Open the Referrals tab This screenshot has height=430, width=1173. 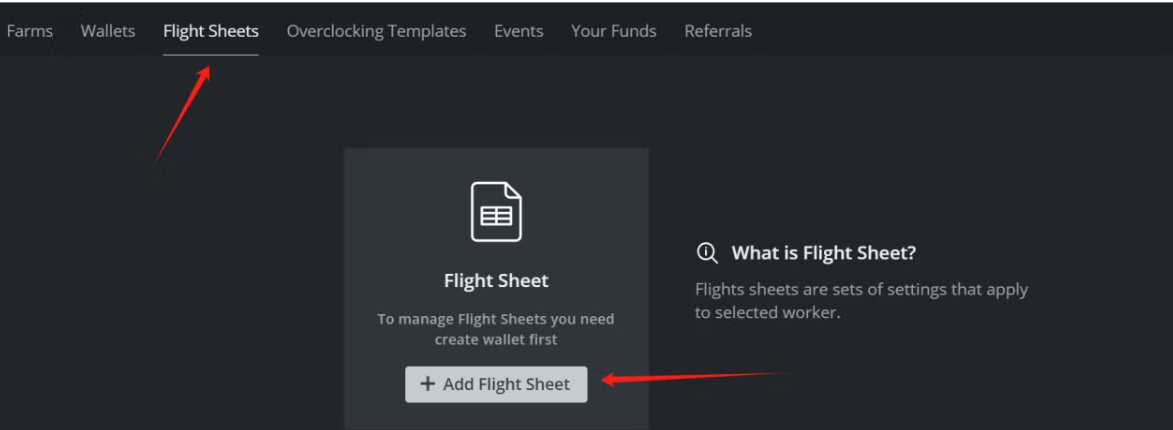point(718,31)
